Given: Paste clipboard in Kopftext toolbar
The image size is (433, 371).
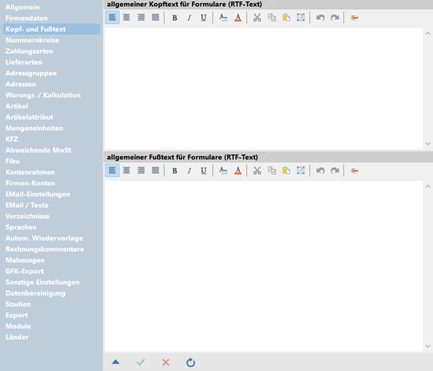Looking at the screenshot, I should (286, 18).
